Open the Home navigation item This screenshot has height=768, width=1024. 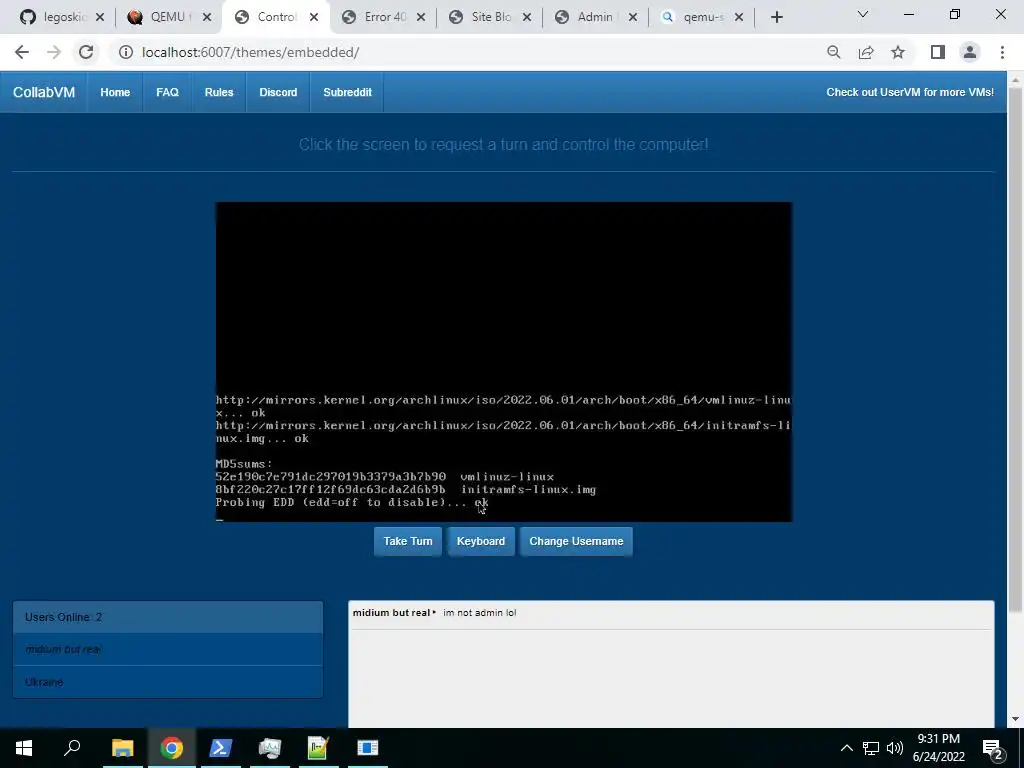pos(115,92)
